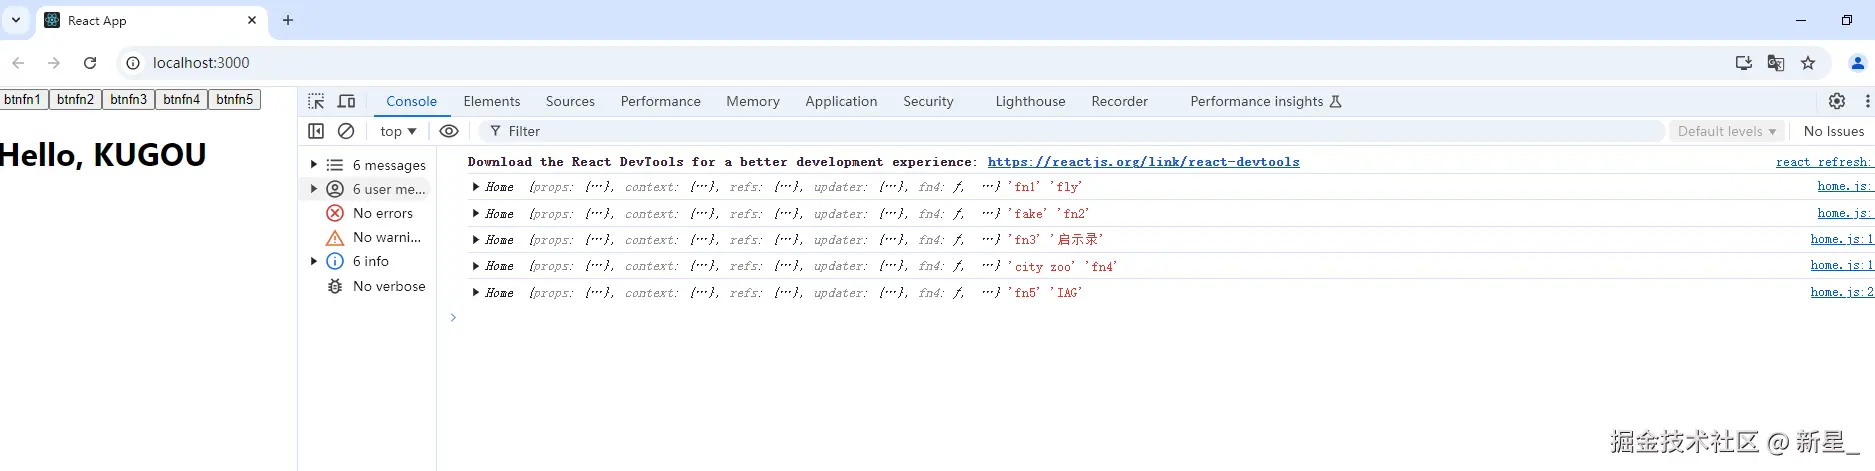Open the DevTools settings gear

tap(1837, 101)
